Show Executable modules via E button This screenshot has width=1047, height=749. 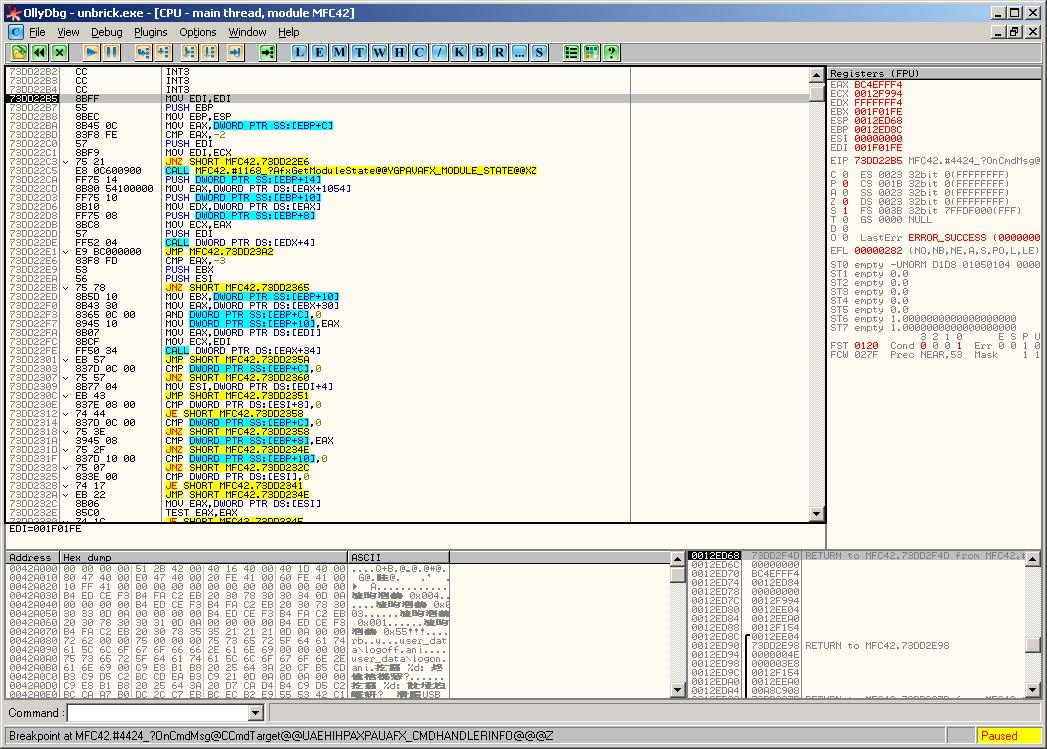coord(319,53)
